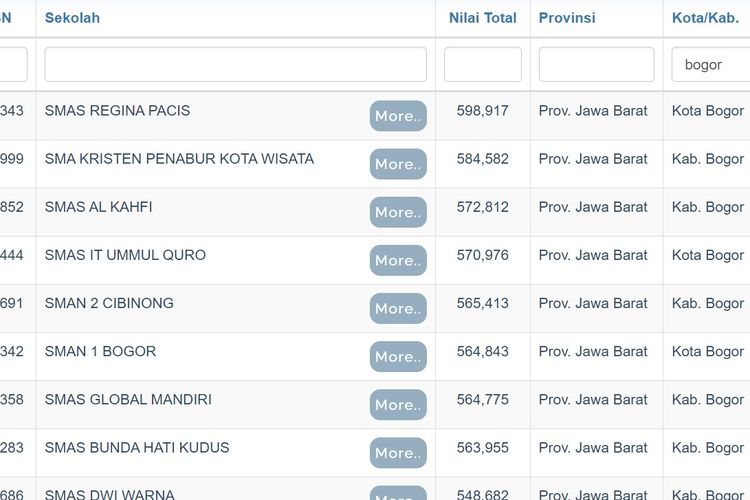The width and height of the screenshot is (750, 500).
Task: Click SMAN 1 BOGOR row name
Action: [100, 351]
